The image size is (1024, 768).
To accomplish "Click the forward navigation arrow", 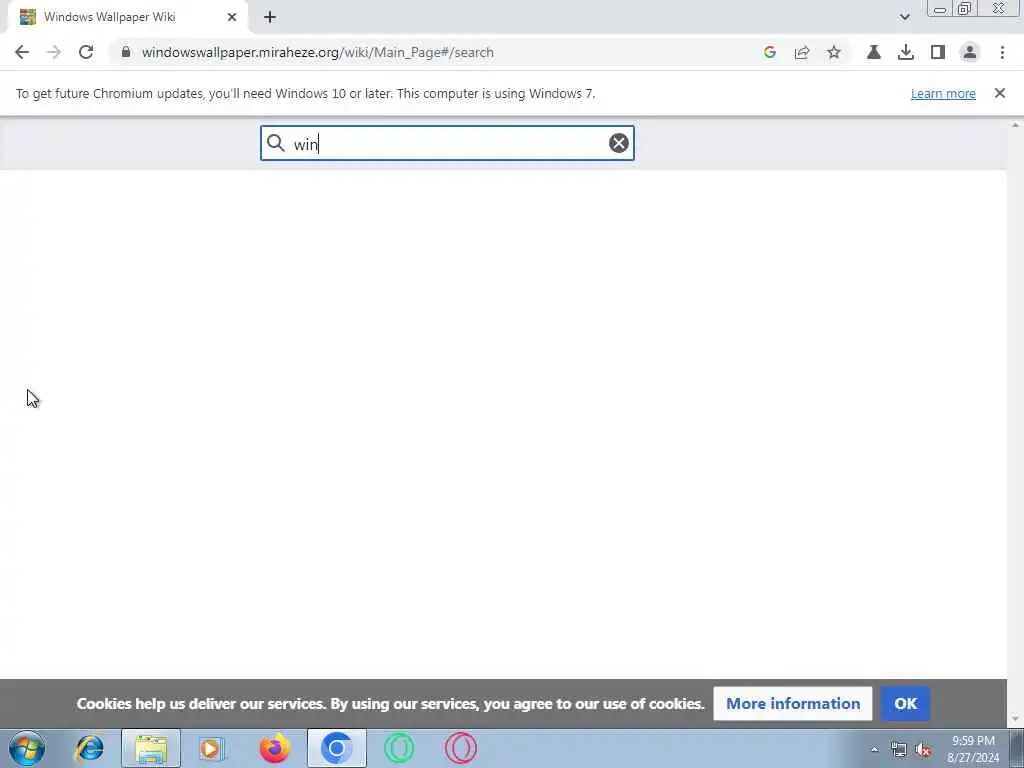I will [x=54, y=52].
